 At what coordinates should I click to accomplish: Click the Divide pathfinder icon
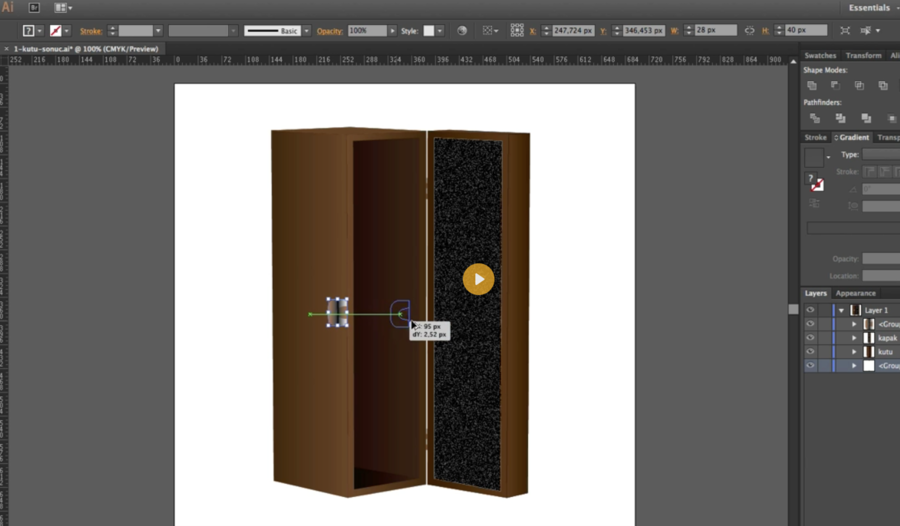[x=814, y=118]
